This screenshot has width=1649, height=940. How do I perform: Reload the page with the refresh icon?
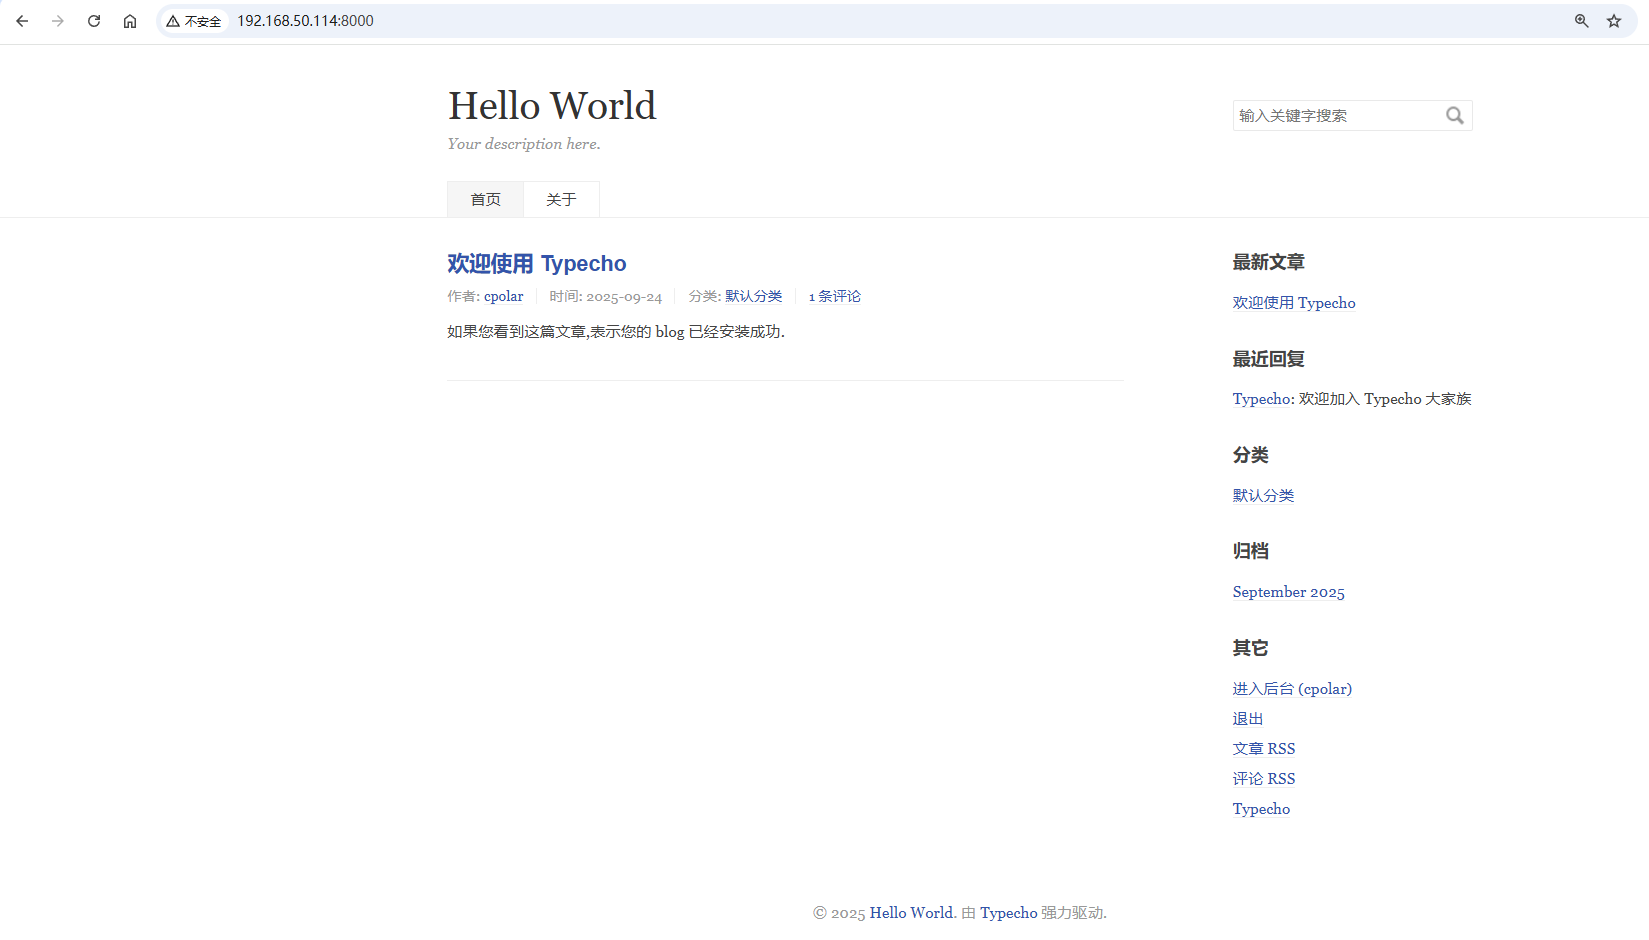click(94, 21)
